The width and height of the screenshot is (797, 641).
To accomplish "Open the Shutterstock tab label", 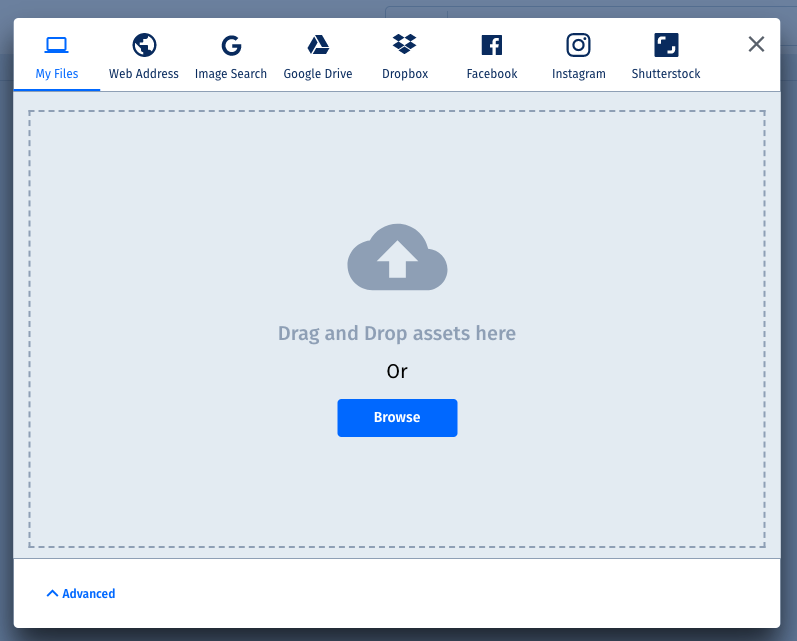I will [666, 74].
